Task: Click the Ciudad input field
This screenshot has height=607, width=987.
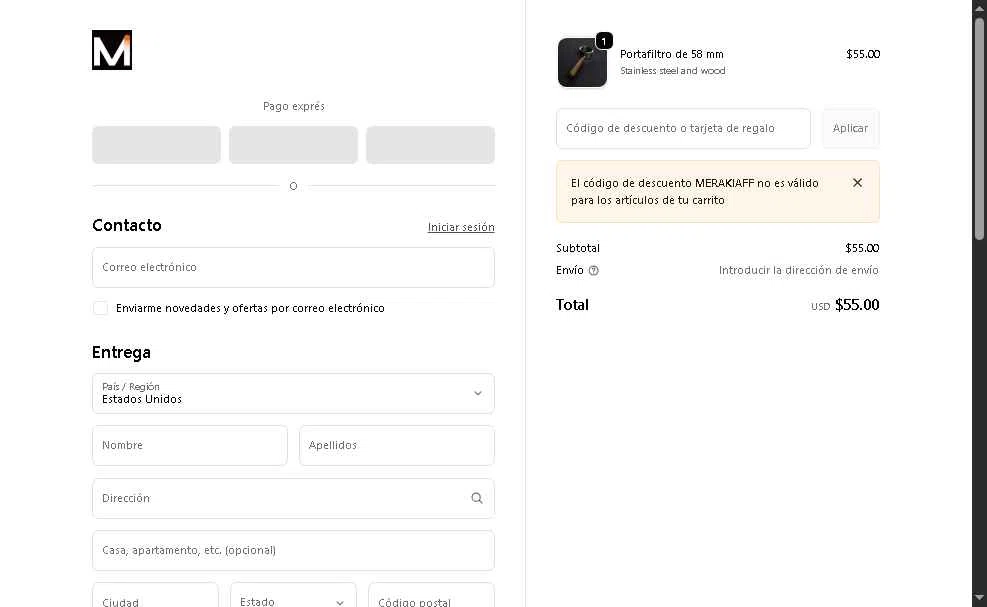Action: [x=155, y=596]
